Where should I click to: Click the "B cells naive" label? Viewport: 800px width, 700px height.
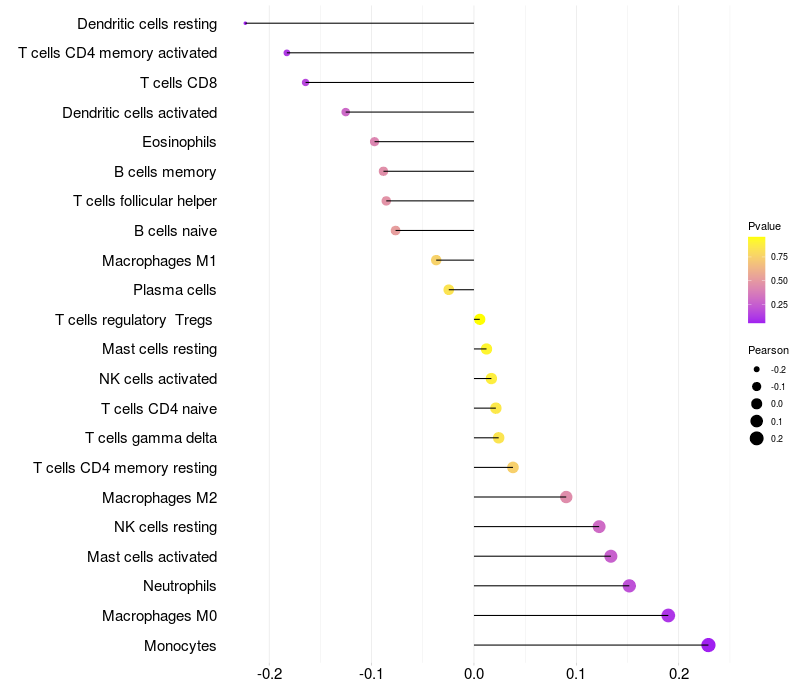tap(175, 231)
